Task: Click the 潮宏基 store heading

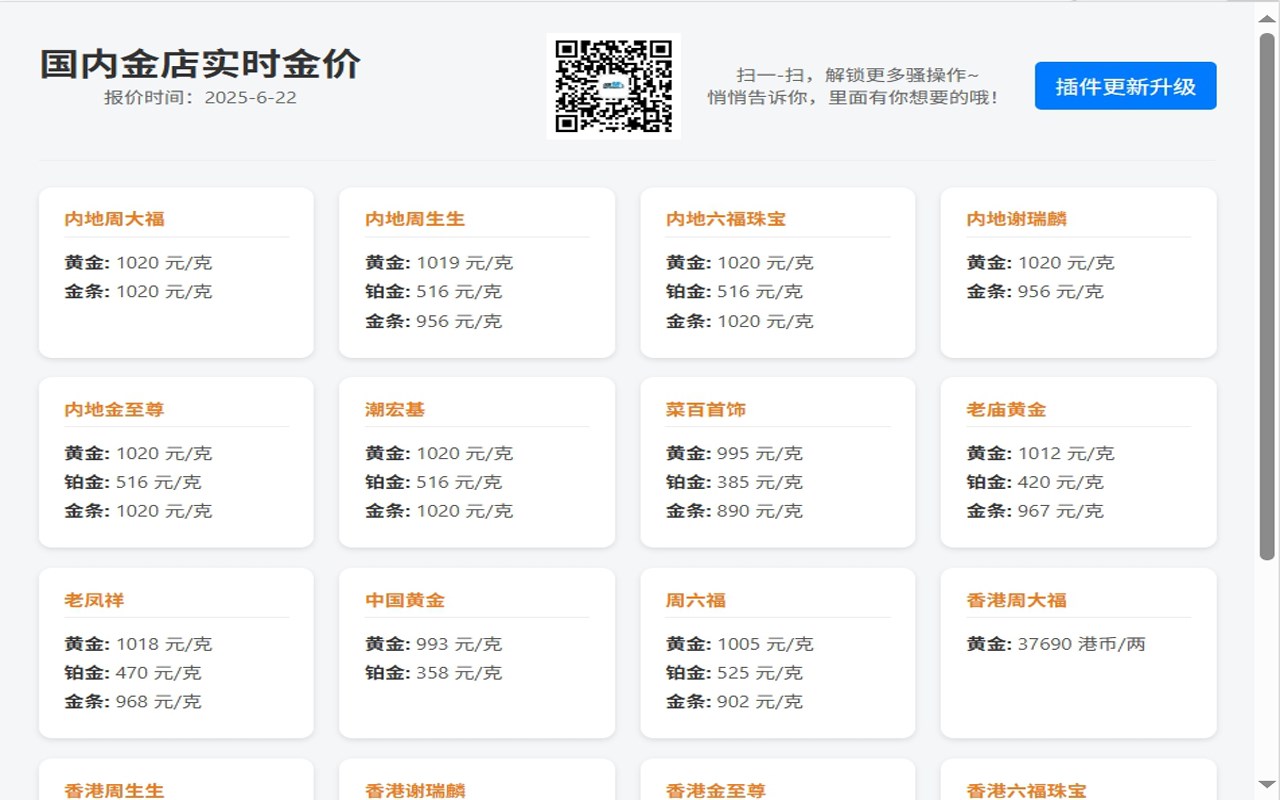Action: point(395,408)
